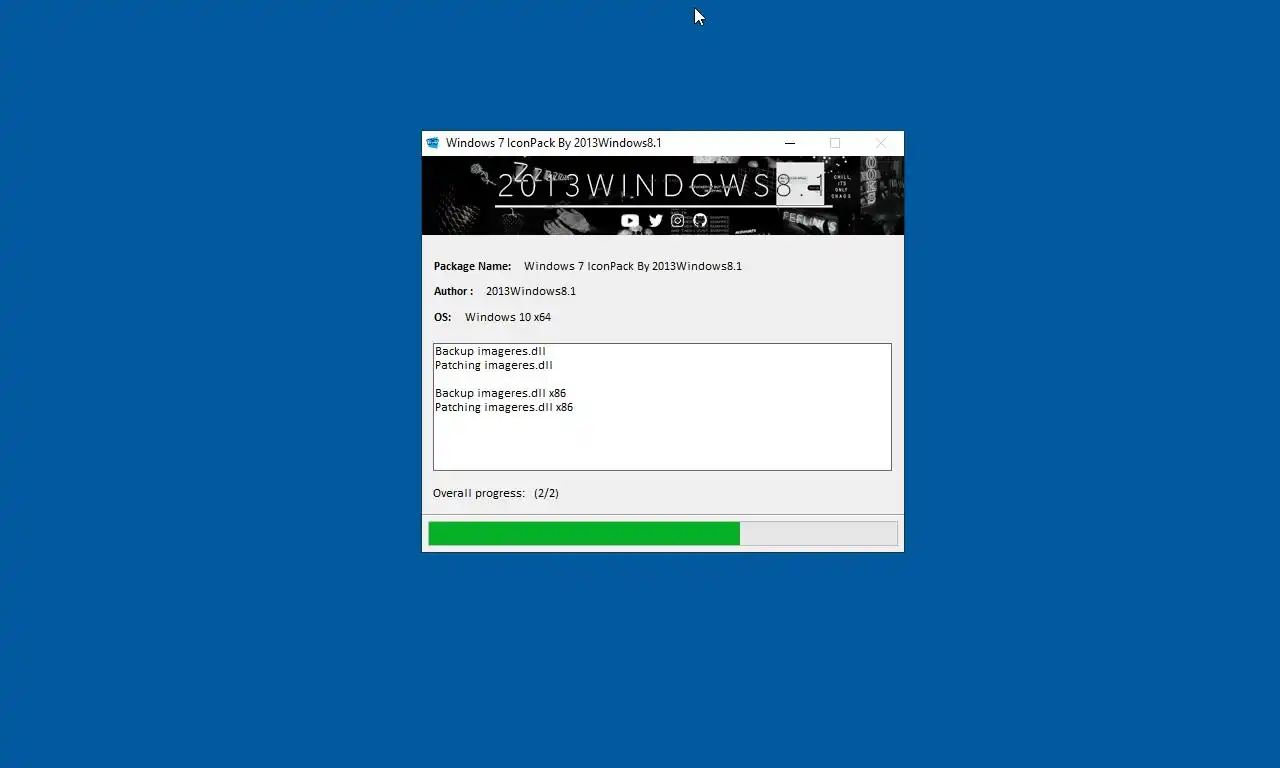Click the YouTube icon in the banner

[x=630, y=220]
